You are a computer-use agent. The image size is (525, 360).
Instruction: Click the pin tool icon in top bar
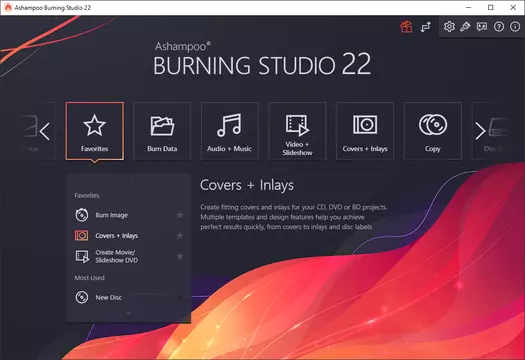click(465, 26)
